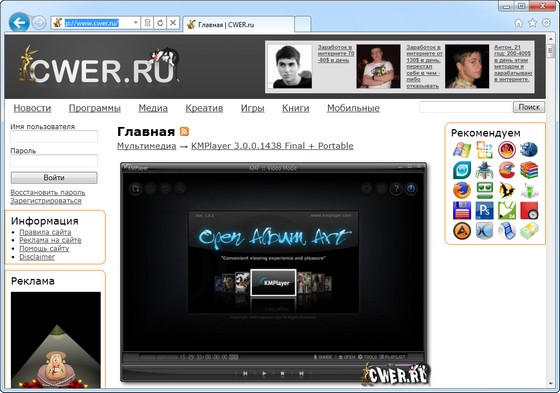Open the KMPlayer screenshot image

(x=274, y=272)
